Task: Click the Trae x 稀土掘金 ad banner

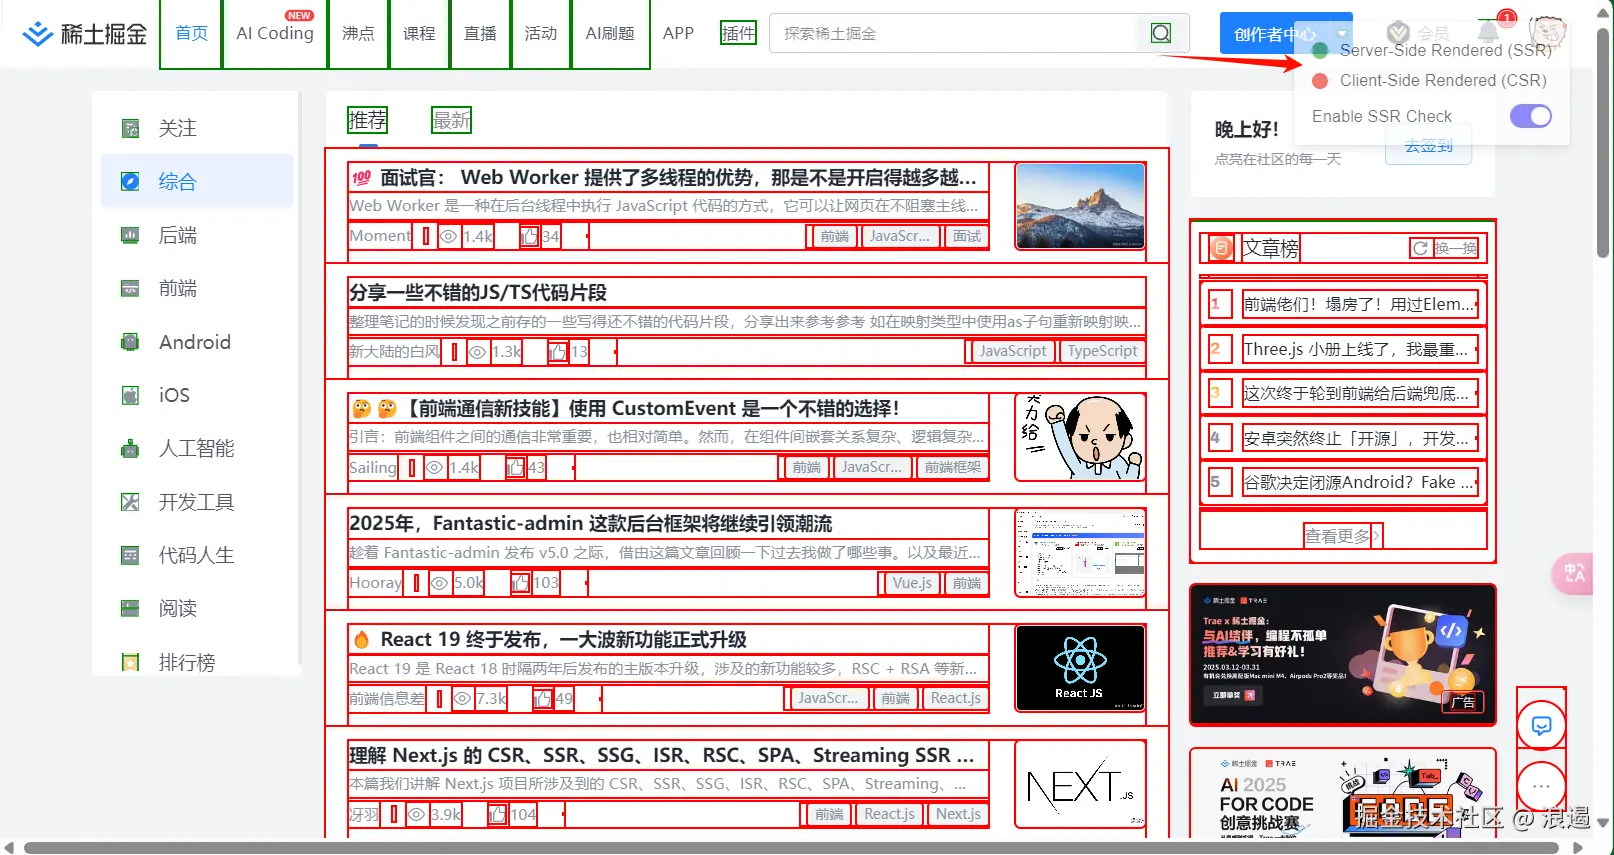Action: pyautogui.click(x=1342, y=655)
